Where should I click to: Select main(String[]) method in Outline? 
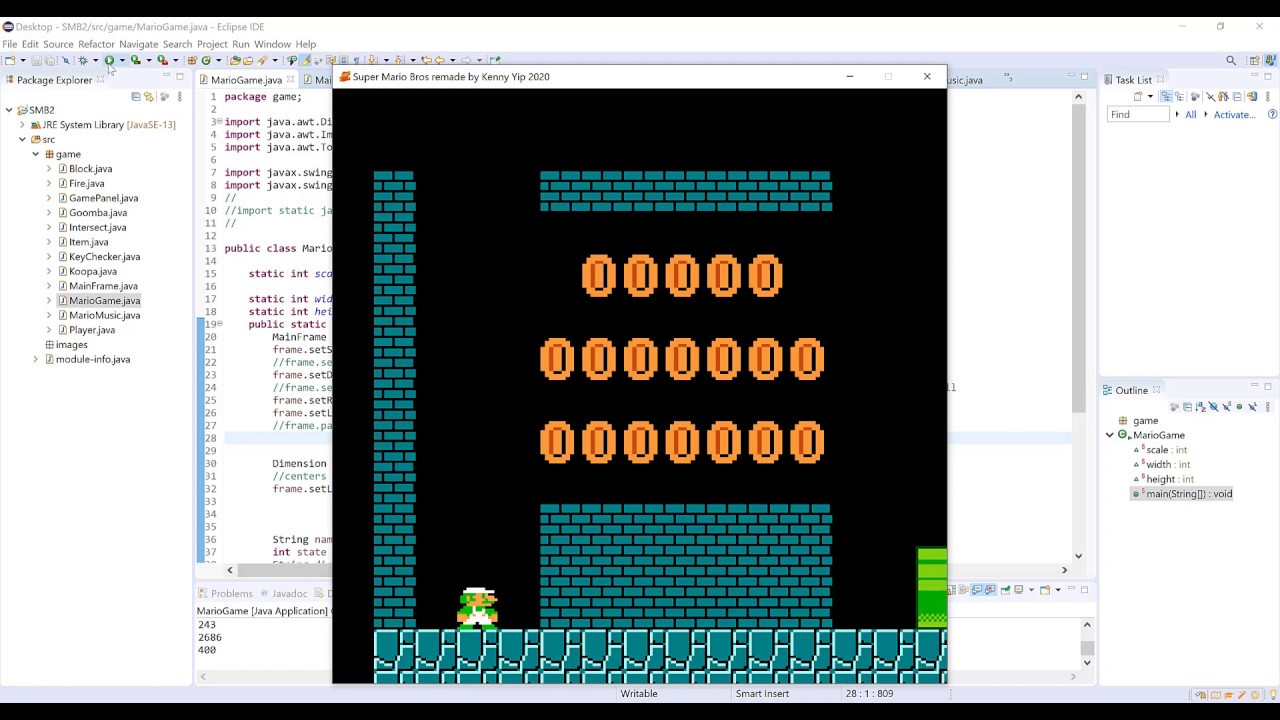coord(1189,494)
